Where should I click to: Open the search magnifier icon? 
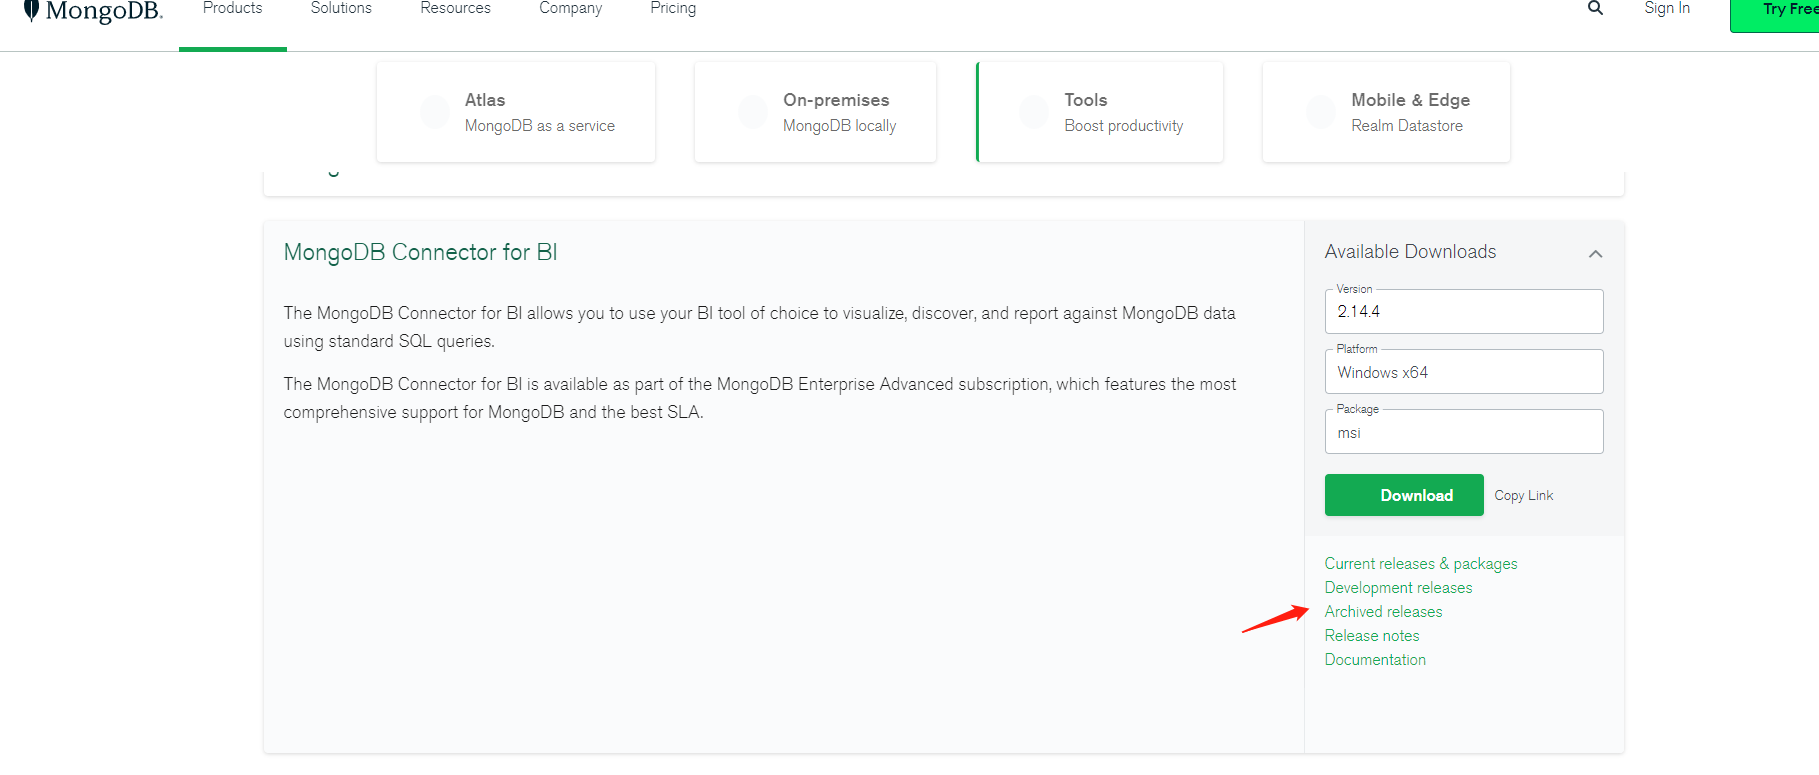point(1595,8)
